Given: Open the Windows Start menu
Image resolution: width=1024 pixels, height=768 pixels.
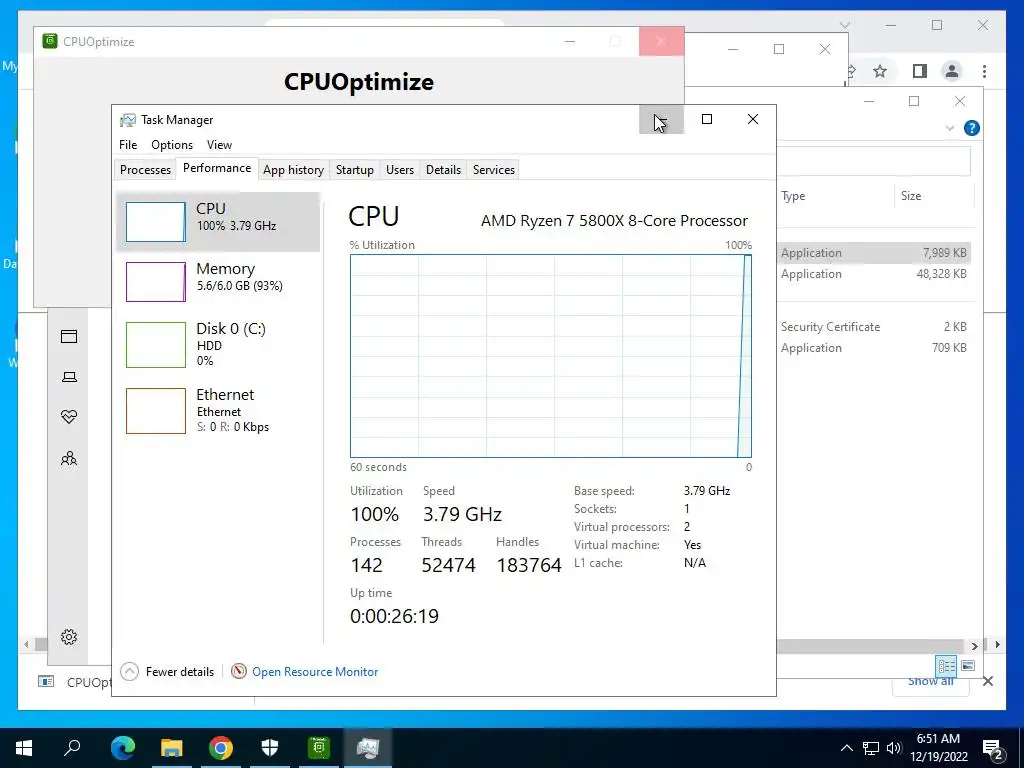Looking at the screenshot, I should (24, 748).
